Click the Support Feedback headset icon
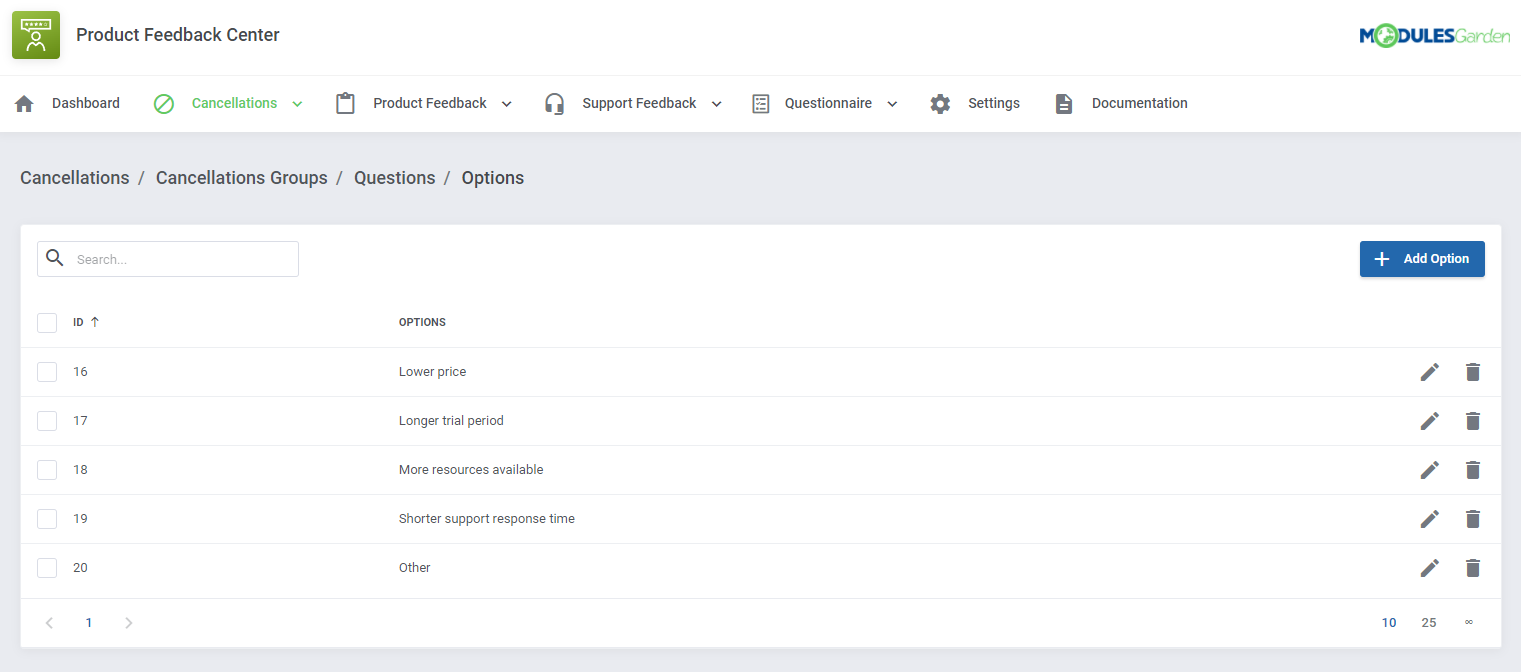The width and height of the screenshot is (1521, 672). [554, 103]
